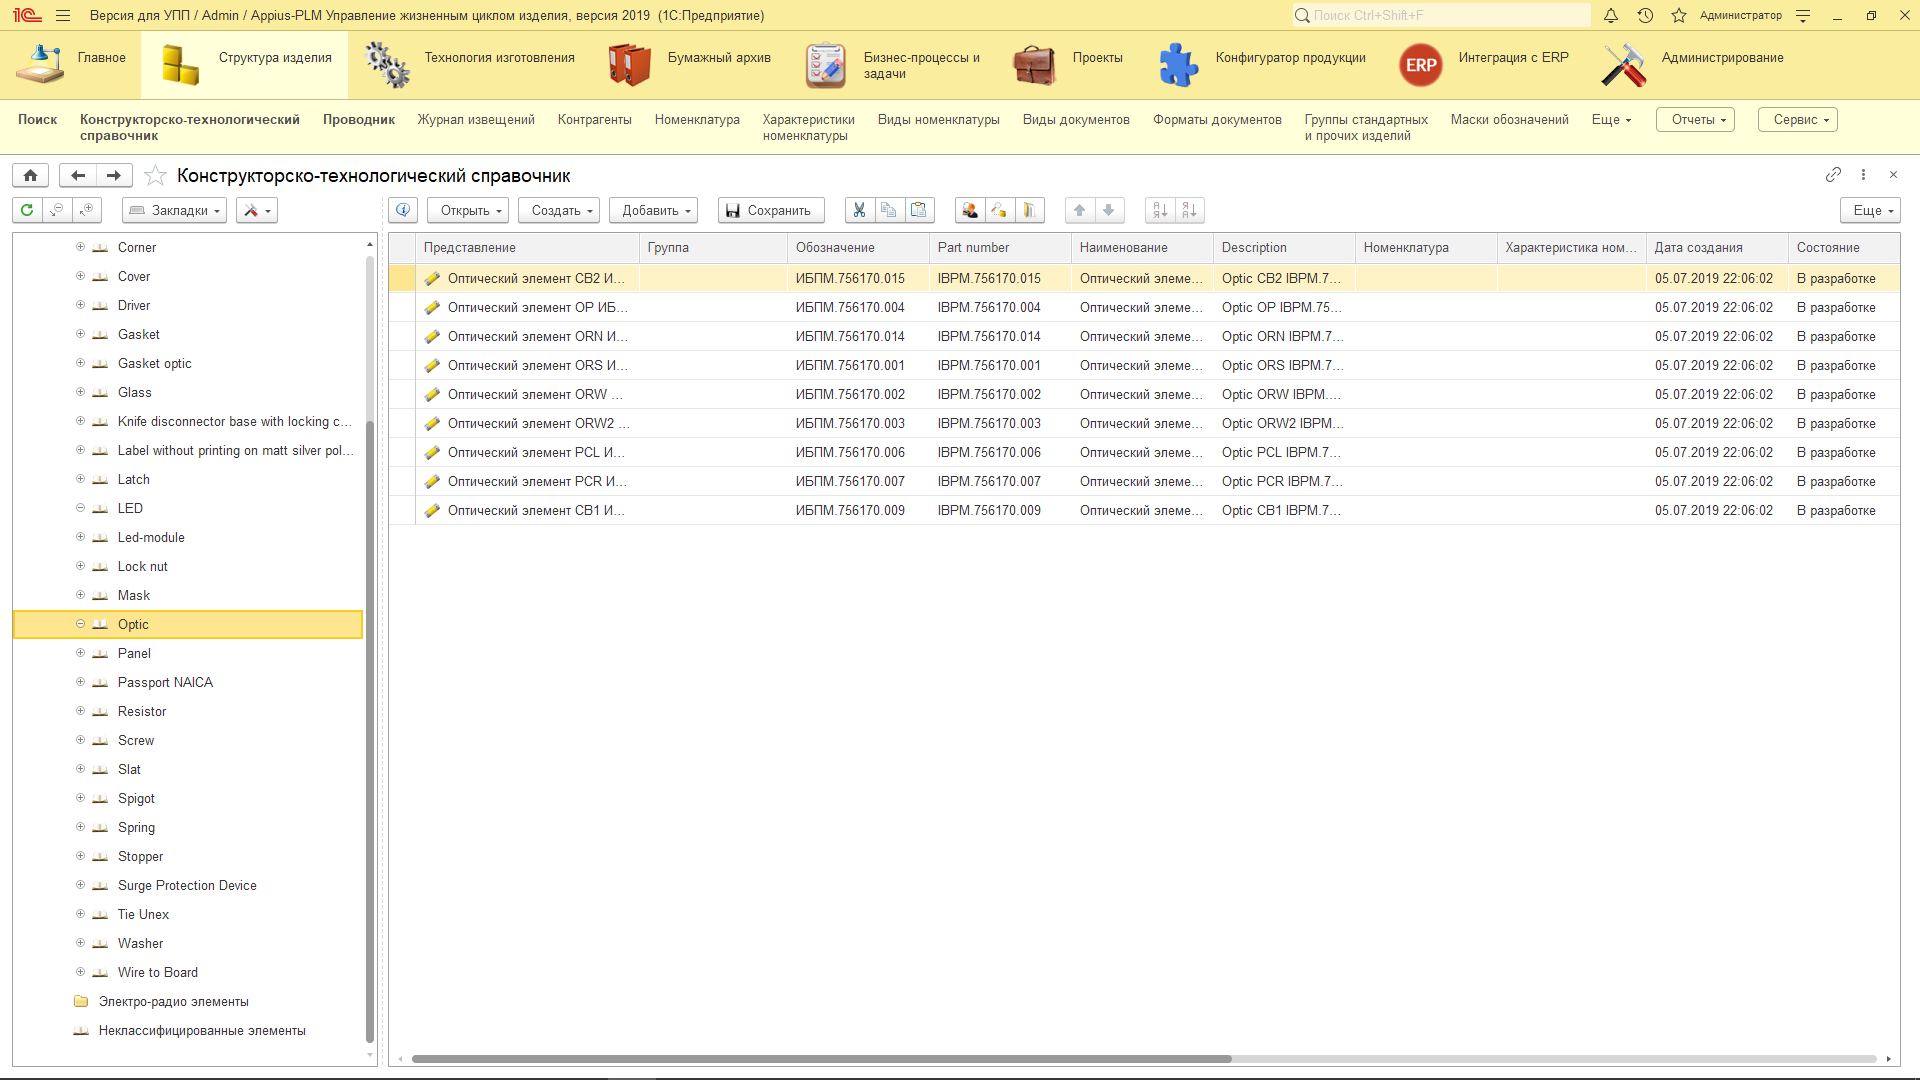1920x1080 pixels.
Task: Collapse the Optic tree node
Action: click(x=80, y=624)
